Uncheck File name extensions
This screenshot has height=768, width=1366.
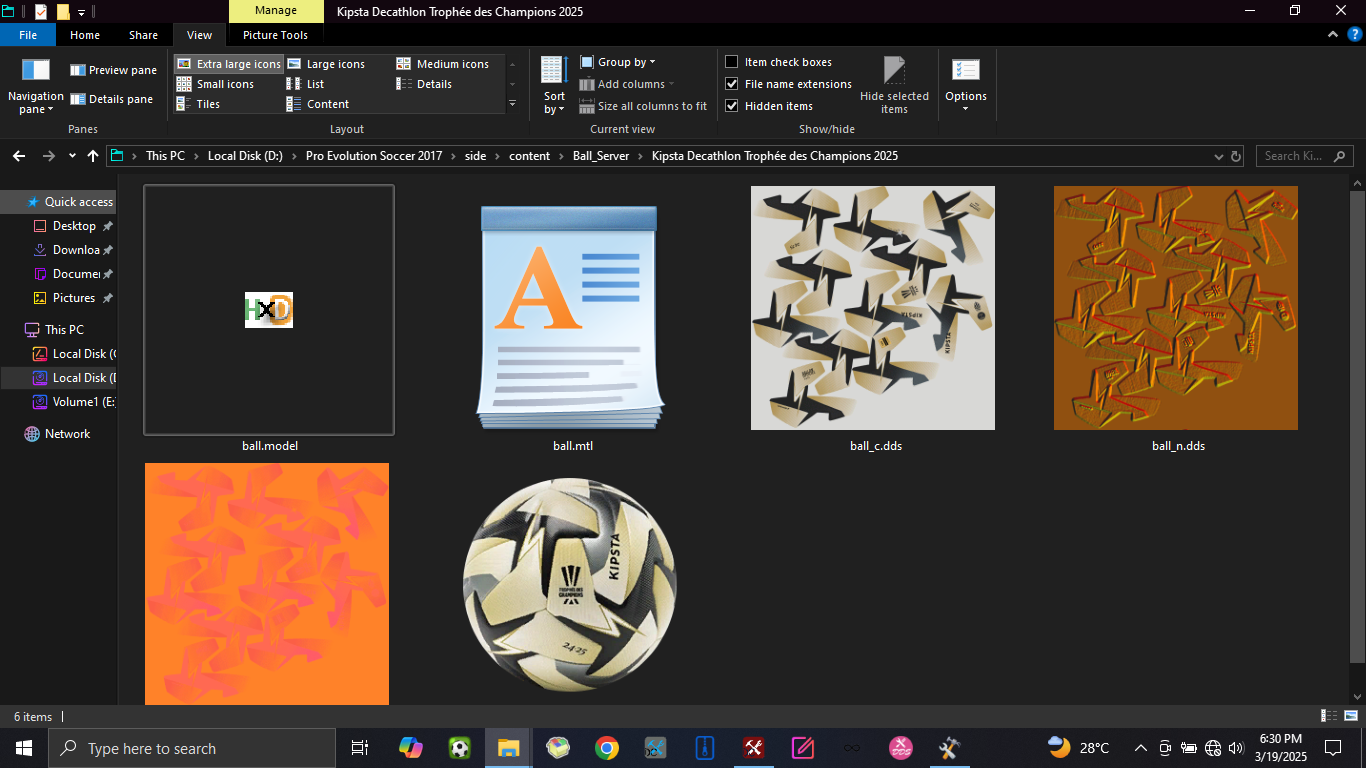[x=732, y=84]
